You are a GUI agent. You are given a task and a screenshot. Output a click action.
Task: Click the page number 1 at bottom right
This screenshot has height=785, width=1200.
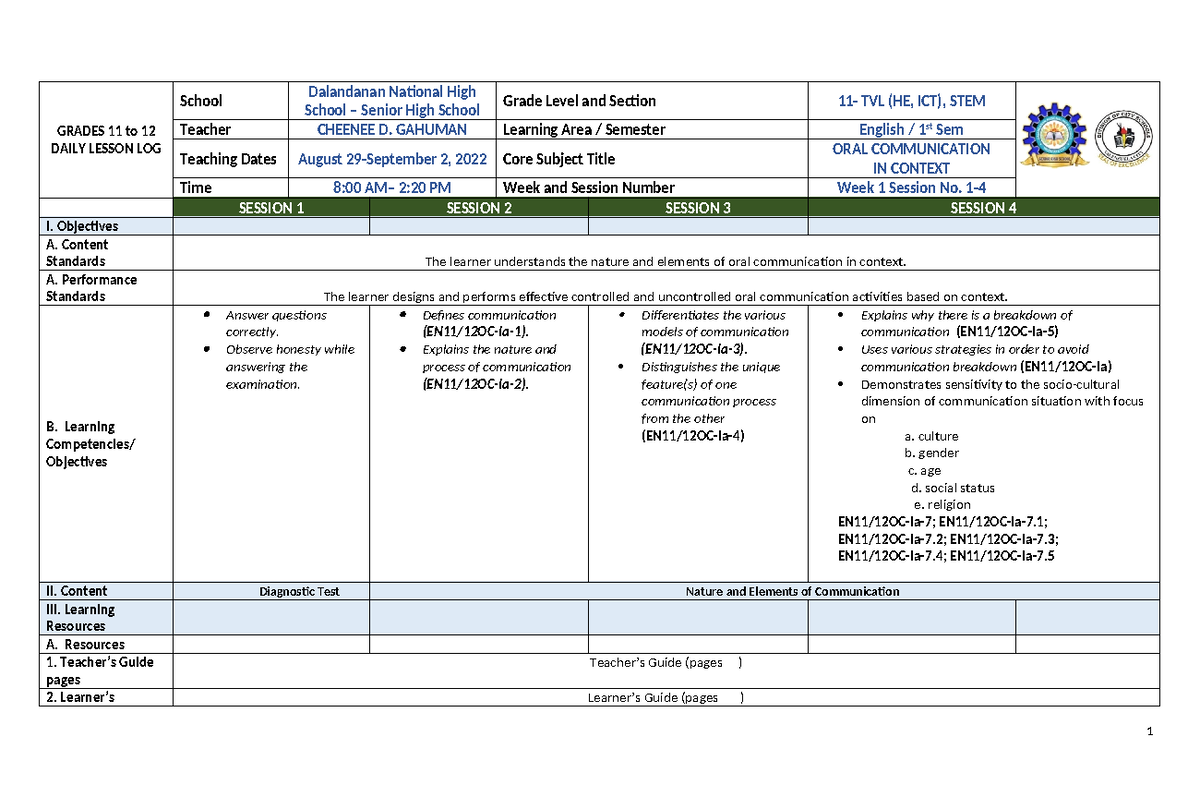1148,730
